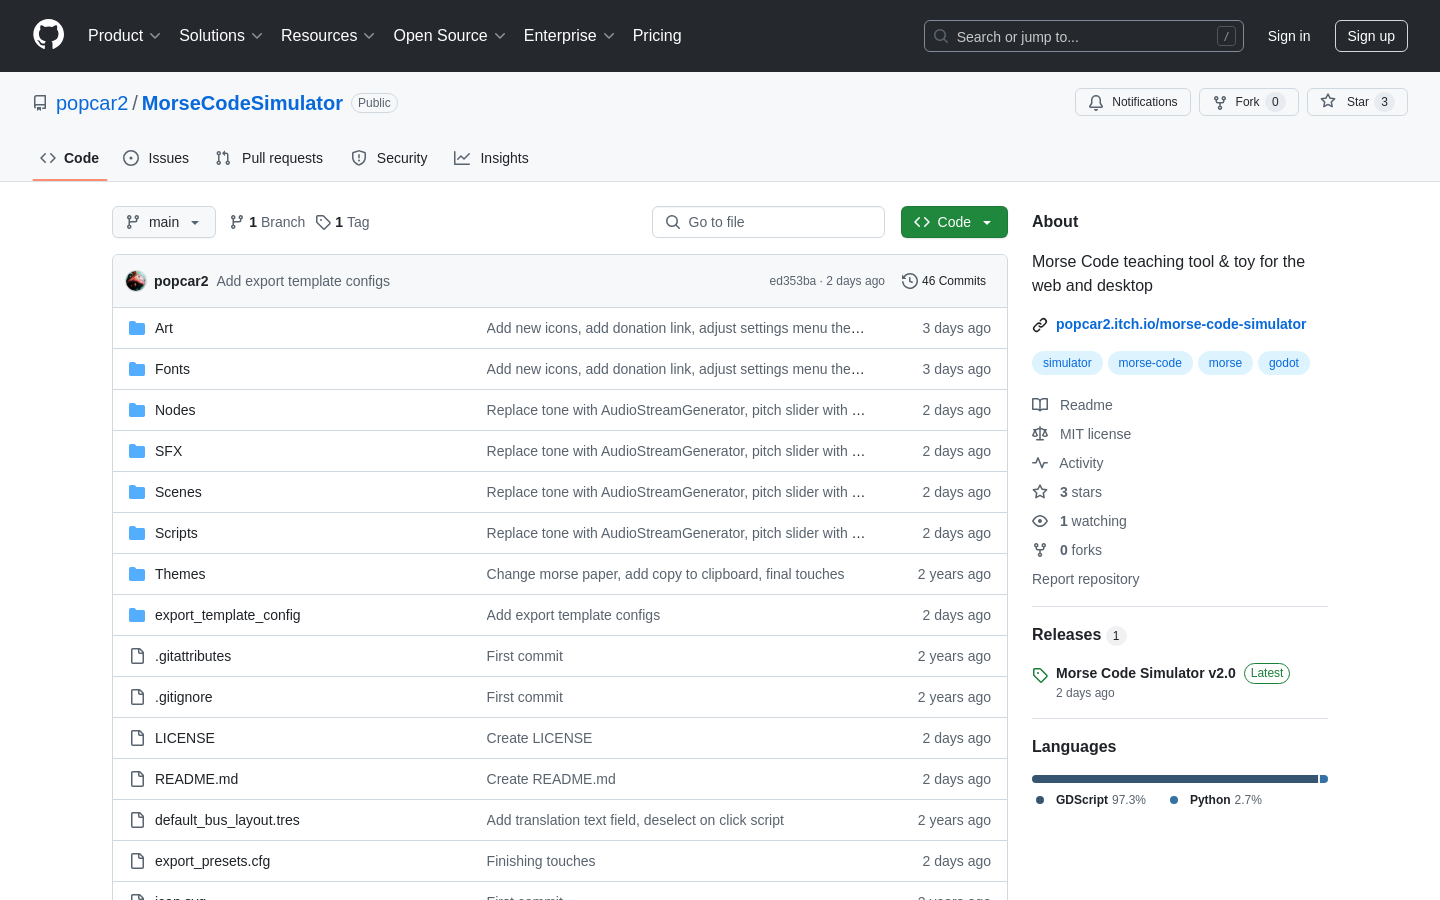
Task: Focus the Go to file field
Action: tap(768, 222)
